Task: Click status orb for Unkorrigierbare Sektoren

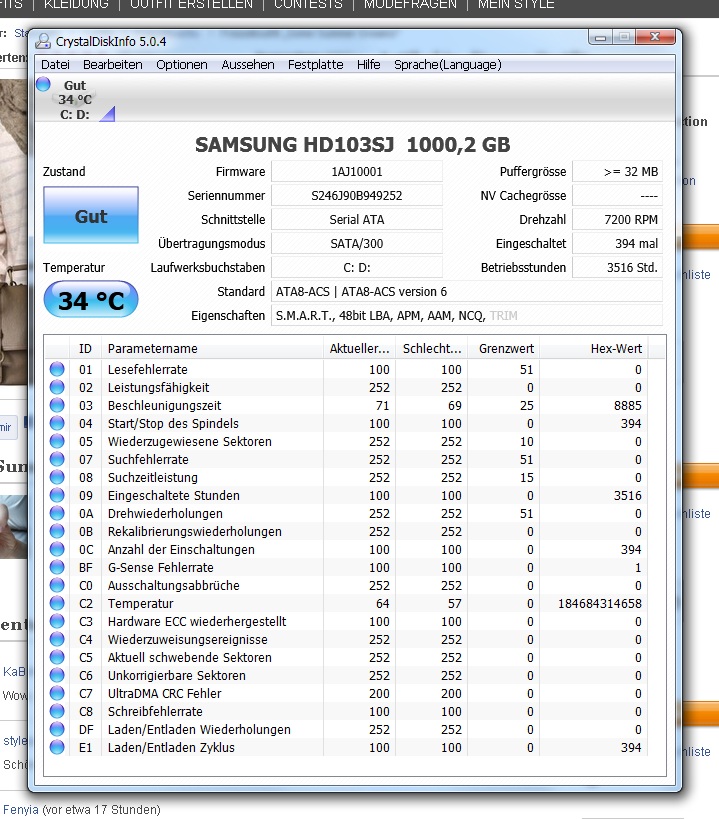Action: [x=57, y=675]
